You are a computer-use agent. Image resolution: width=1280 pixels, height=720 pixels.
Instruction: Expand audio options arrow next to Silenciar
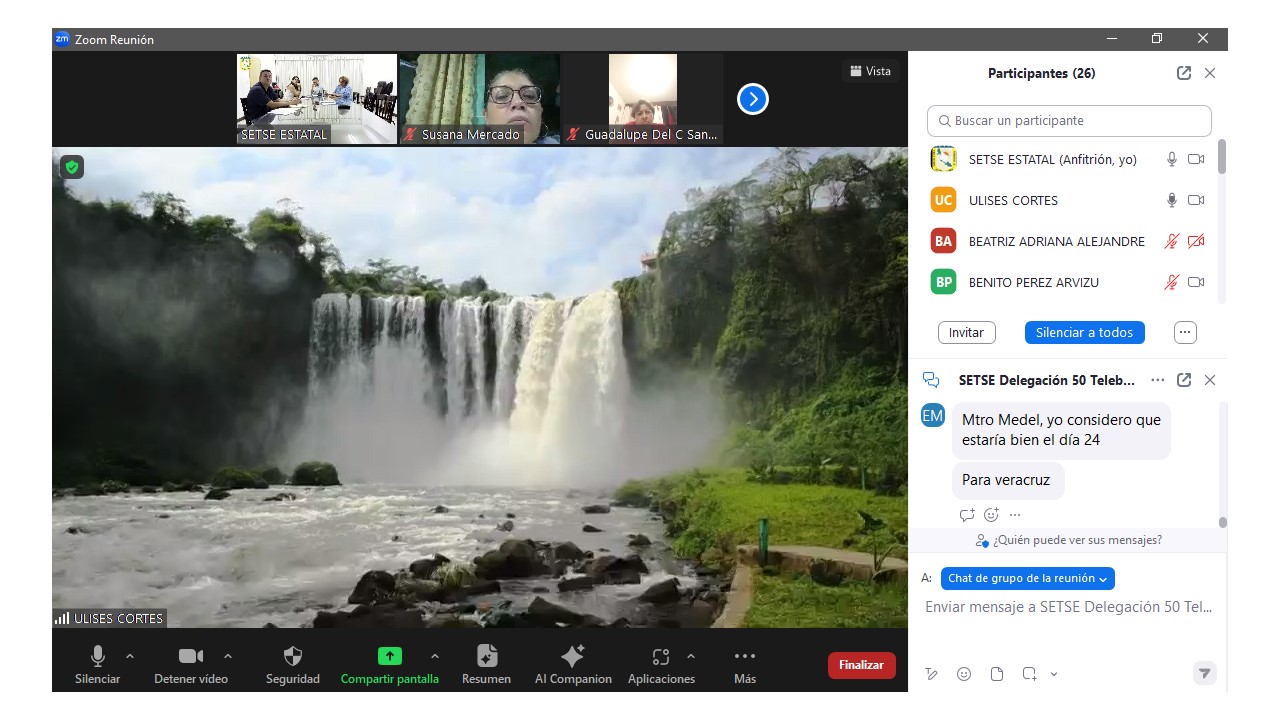click(x=130, y=656)
